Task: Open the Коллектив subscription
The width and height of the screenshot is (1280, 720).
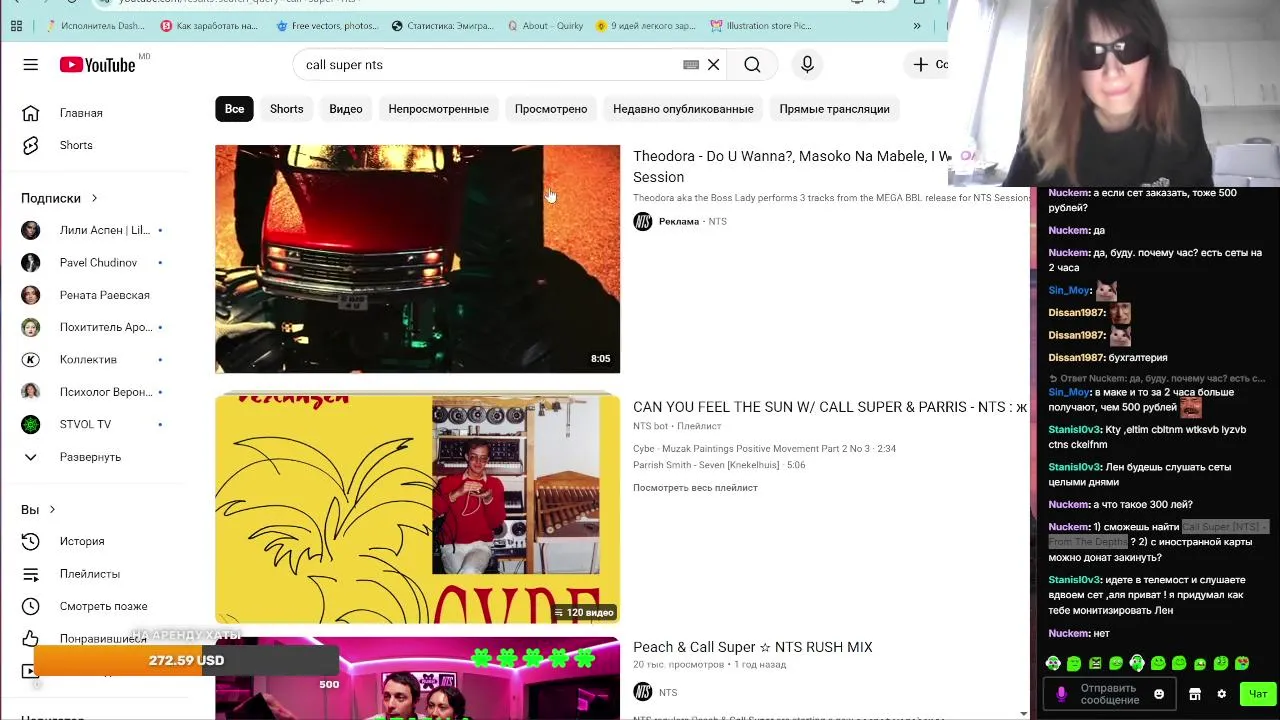Action: pyautogui.click(x=95, y=360)
